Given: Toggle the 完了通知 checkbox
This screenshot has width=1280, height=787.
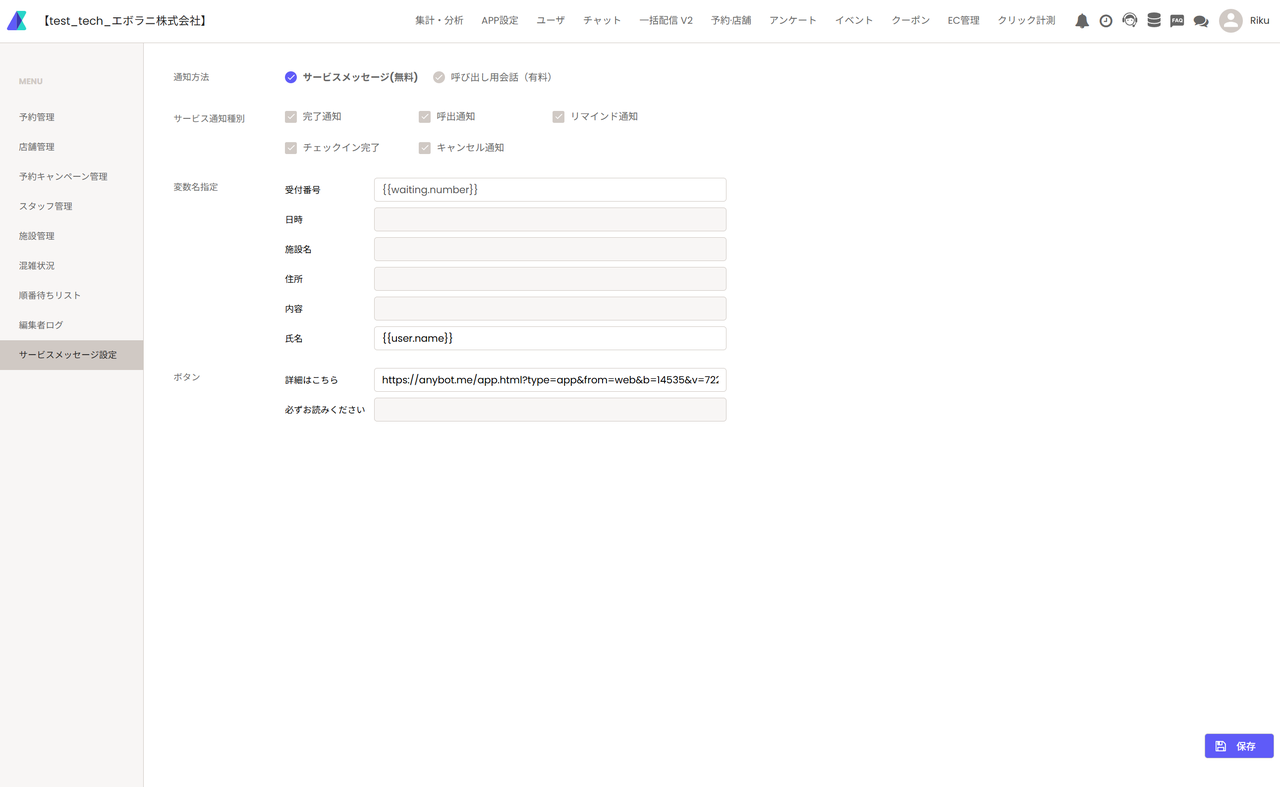Looking at the screenshot, I should tap(291, 117).
